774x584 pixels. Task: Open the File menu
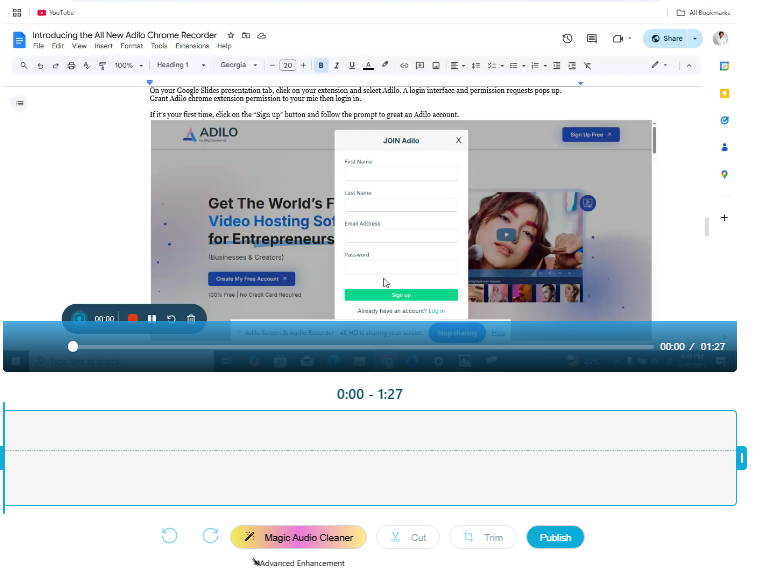[x=39, y=46]
